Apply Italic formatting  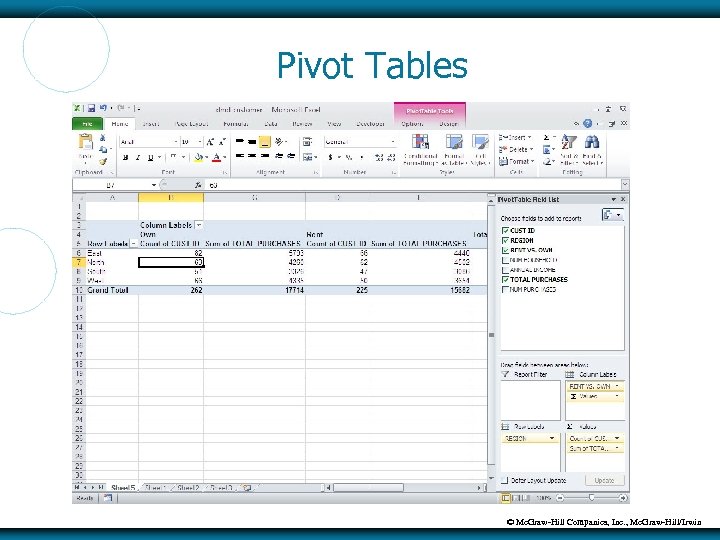(138, 158)
